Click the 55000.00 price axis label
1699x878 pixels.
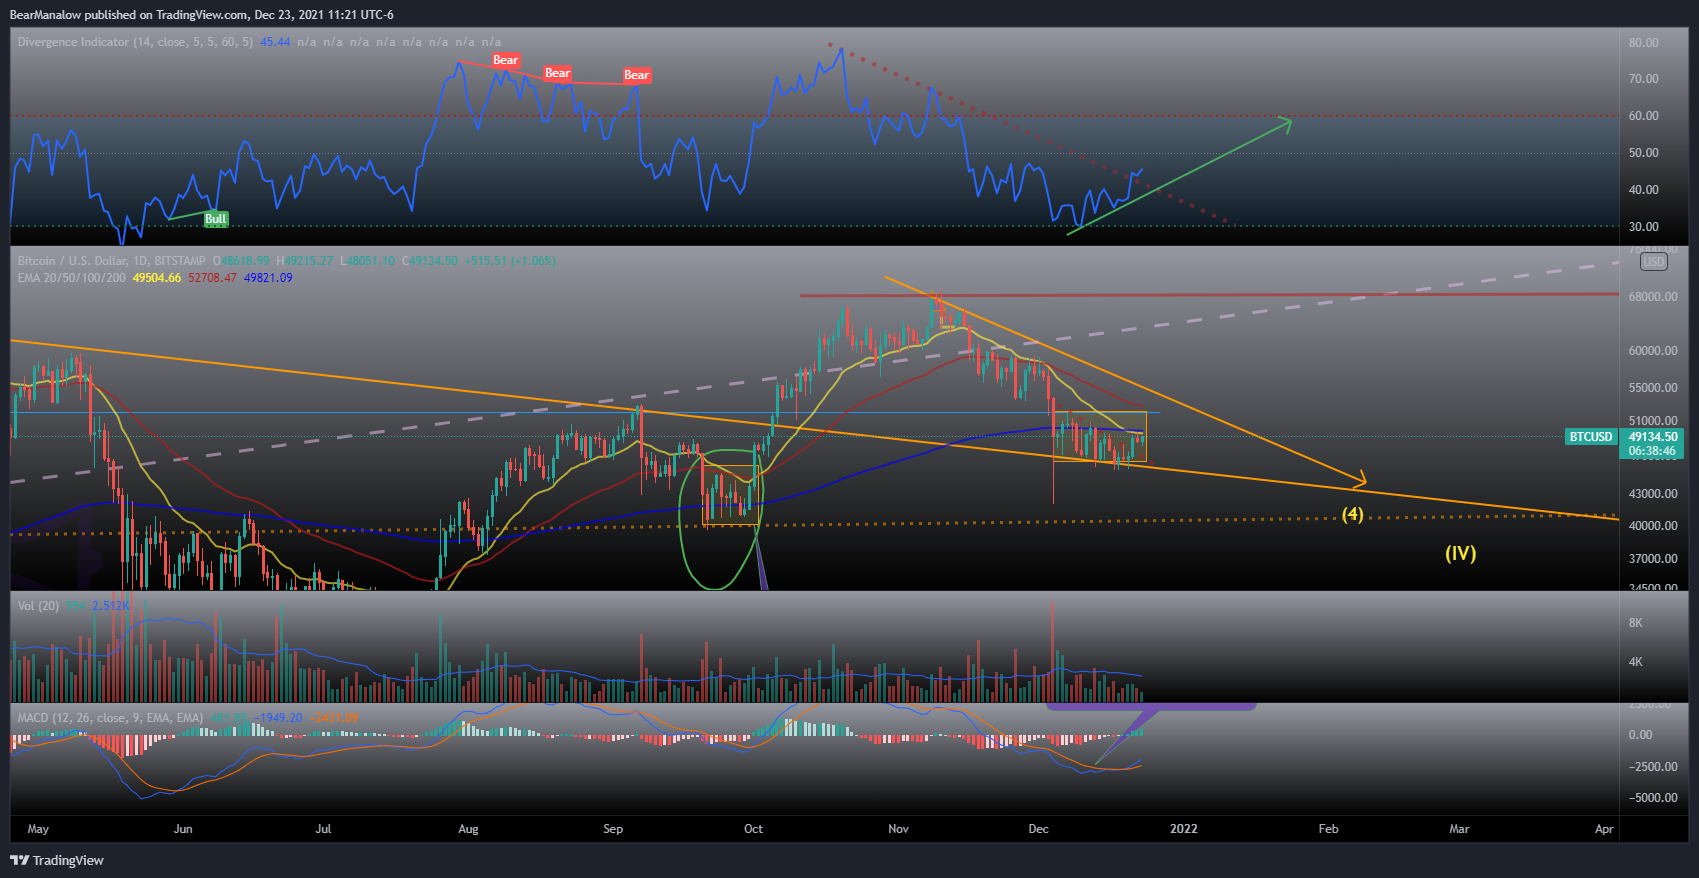(x=1653, y=388)
